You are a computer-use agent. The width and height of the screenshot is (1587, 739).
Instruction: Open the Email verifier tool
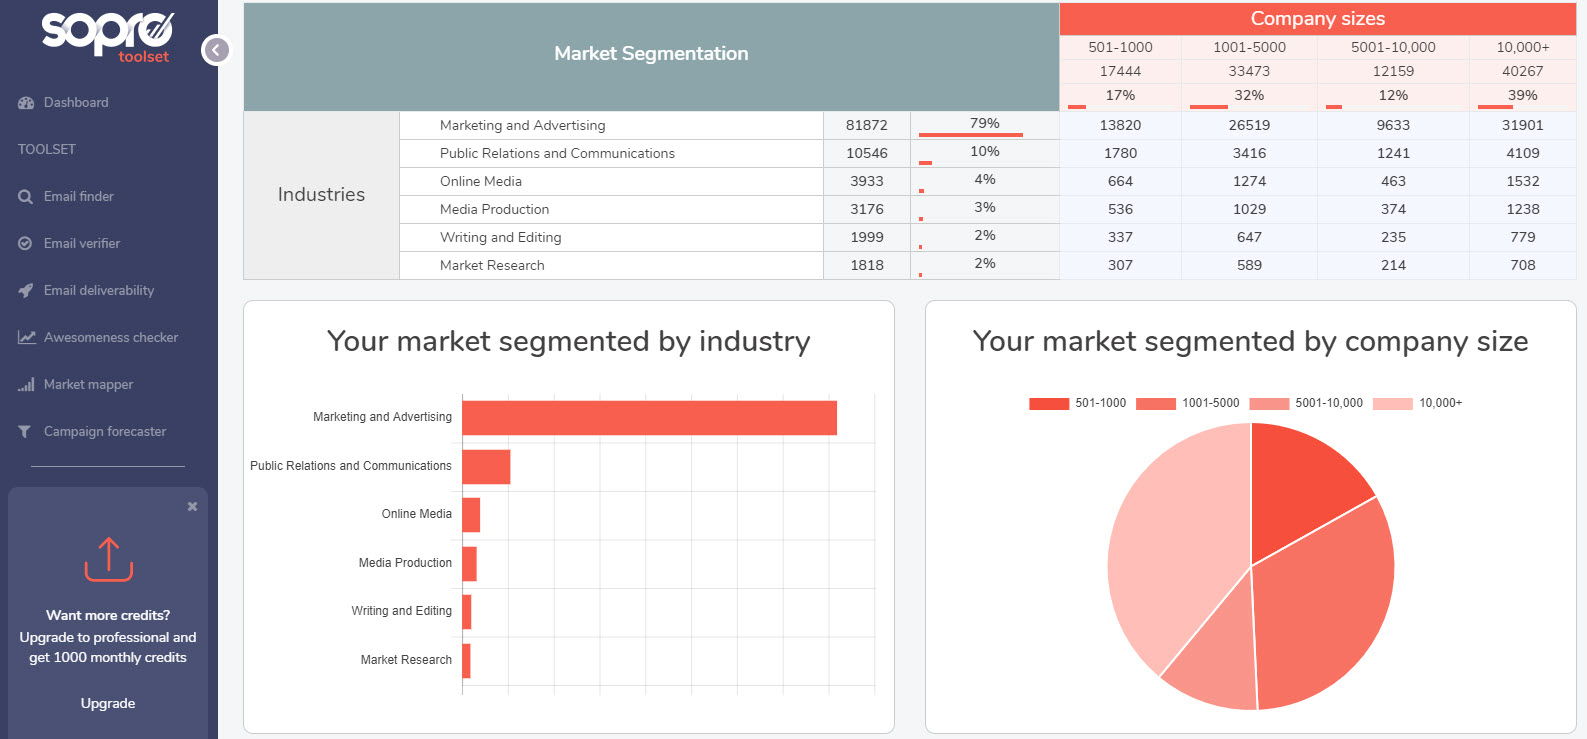click(x=80, y=243)
